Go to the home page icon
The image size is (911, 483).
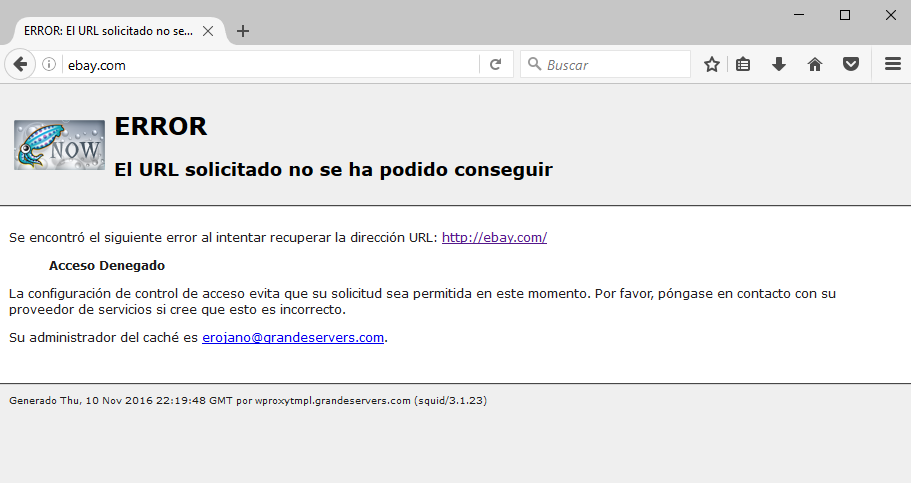point(815,64)
